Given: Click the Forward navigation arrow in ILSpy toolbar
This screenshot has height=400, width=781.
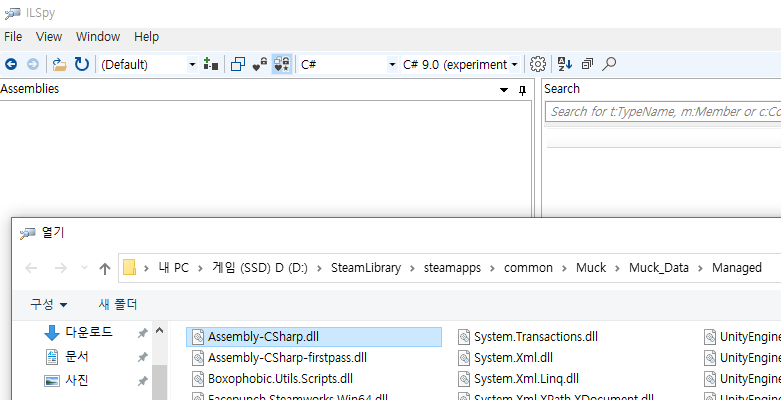Looking at the screenshot, I should pos(33,64).
